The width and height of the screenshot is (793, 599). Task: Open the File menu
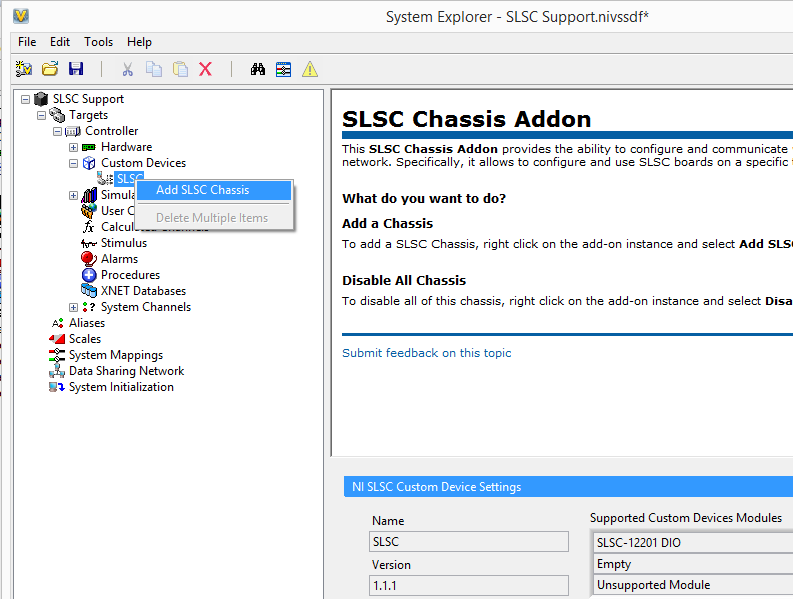(27, 42)
